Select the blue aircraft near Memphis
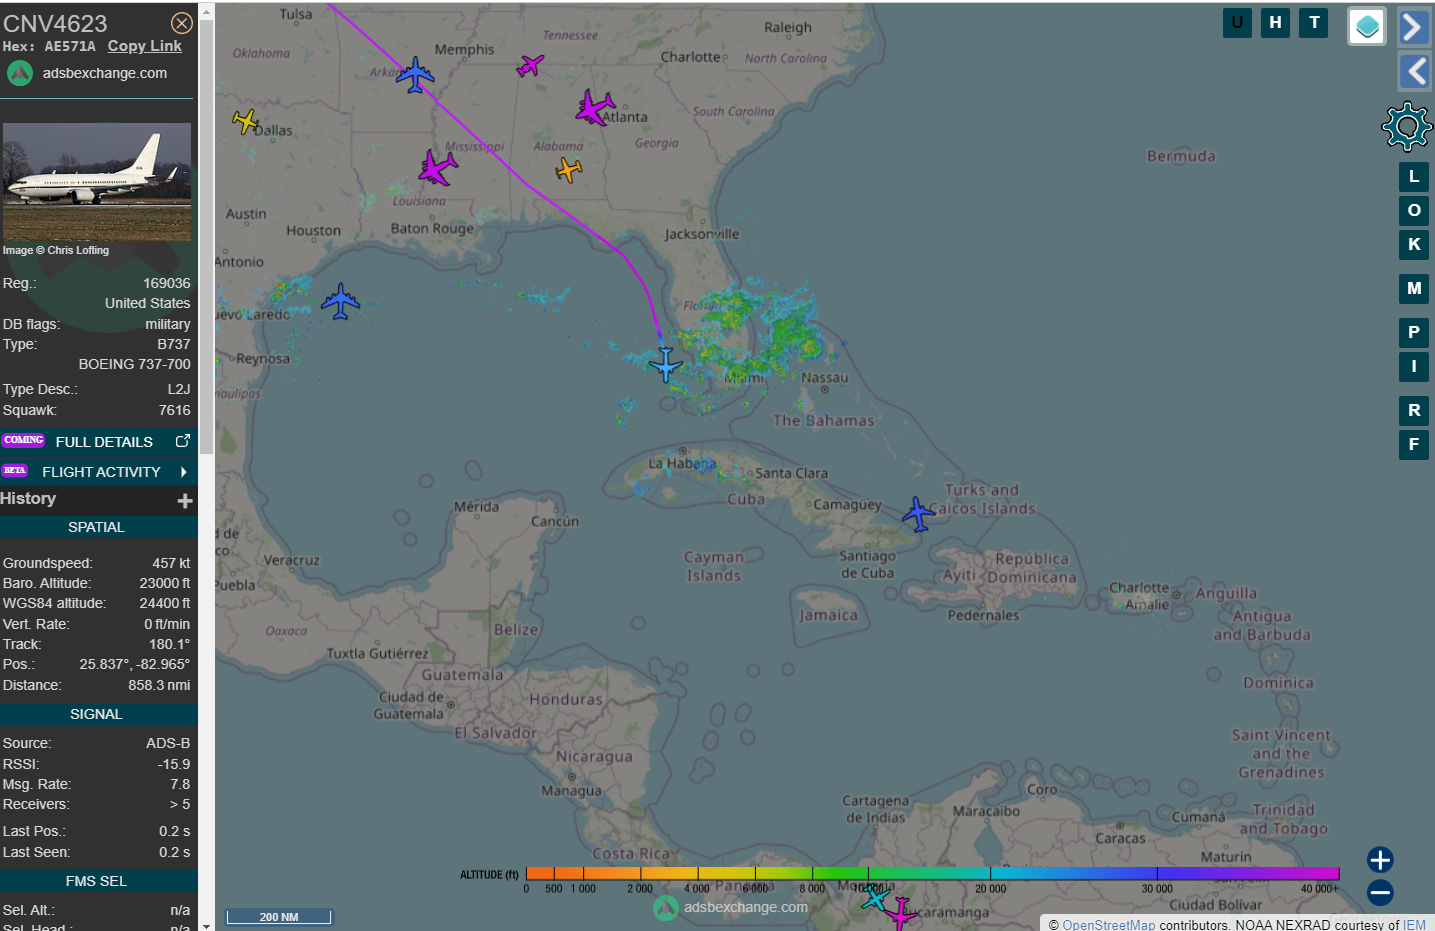The height and width of the screenshot is (931, 1435). 415,75
